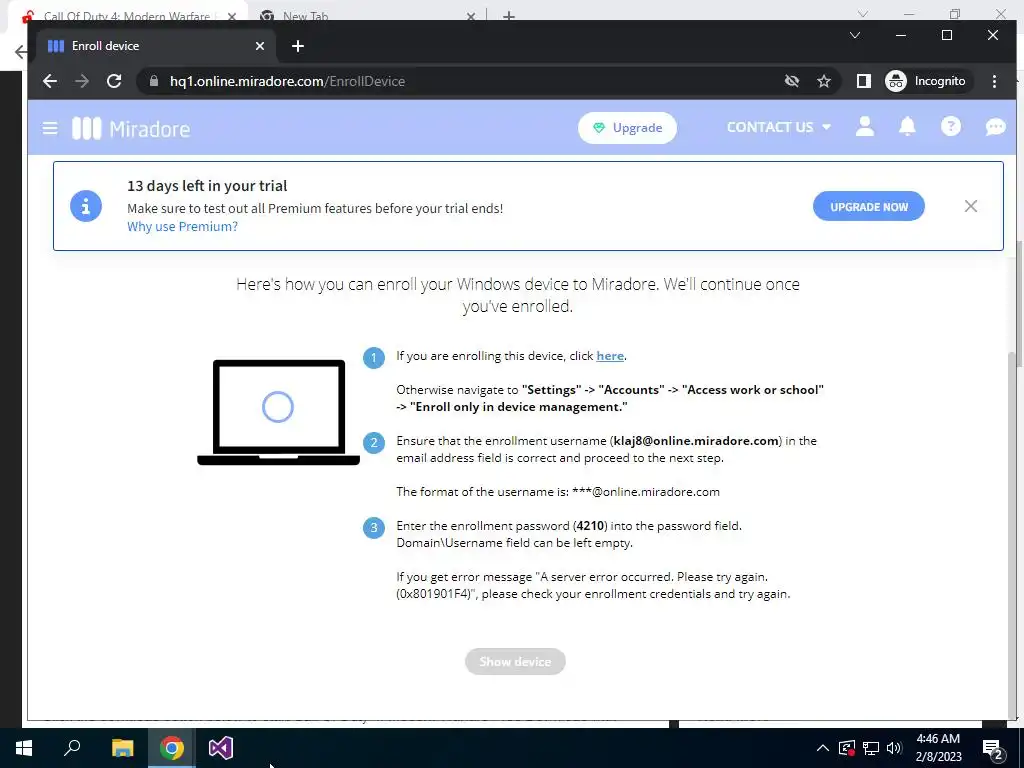Image resolution: width=1024 pixels, height=768 pixels.
Task: Click enrollment username klaj8@online.miradore.com
Action: (696, 441)
